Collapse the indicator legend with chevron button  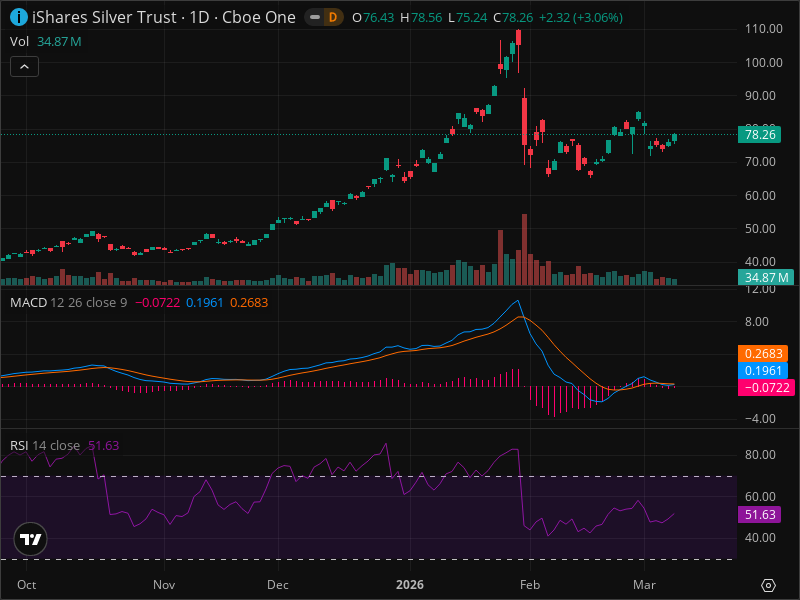point(24,67)
